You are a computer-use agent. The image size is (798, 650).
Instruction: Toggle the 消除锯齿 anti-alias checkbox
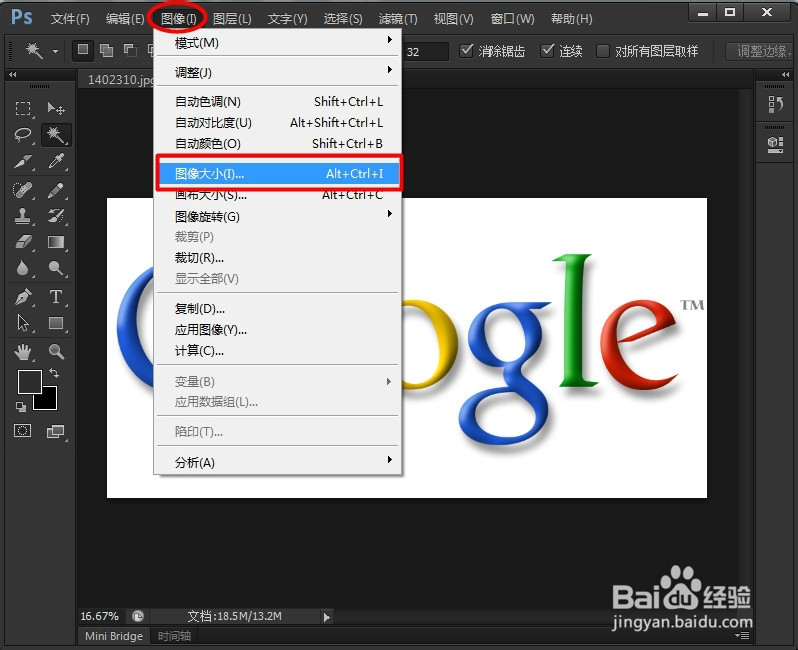tap(466, 50)
